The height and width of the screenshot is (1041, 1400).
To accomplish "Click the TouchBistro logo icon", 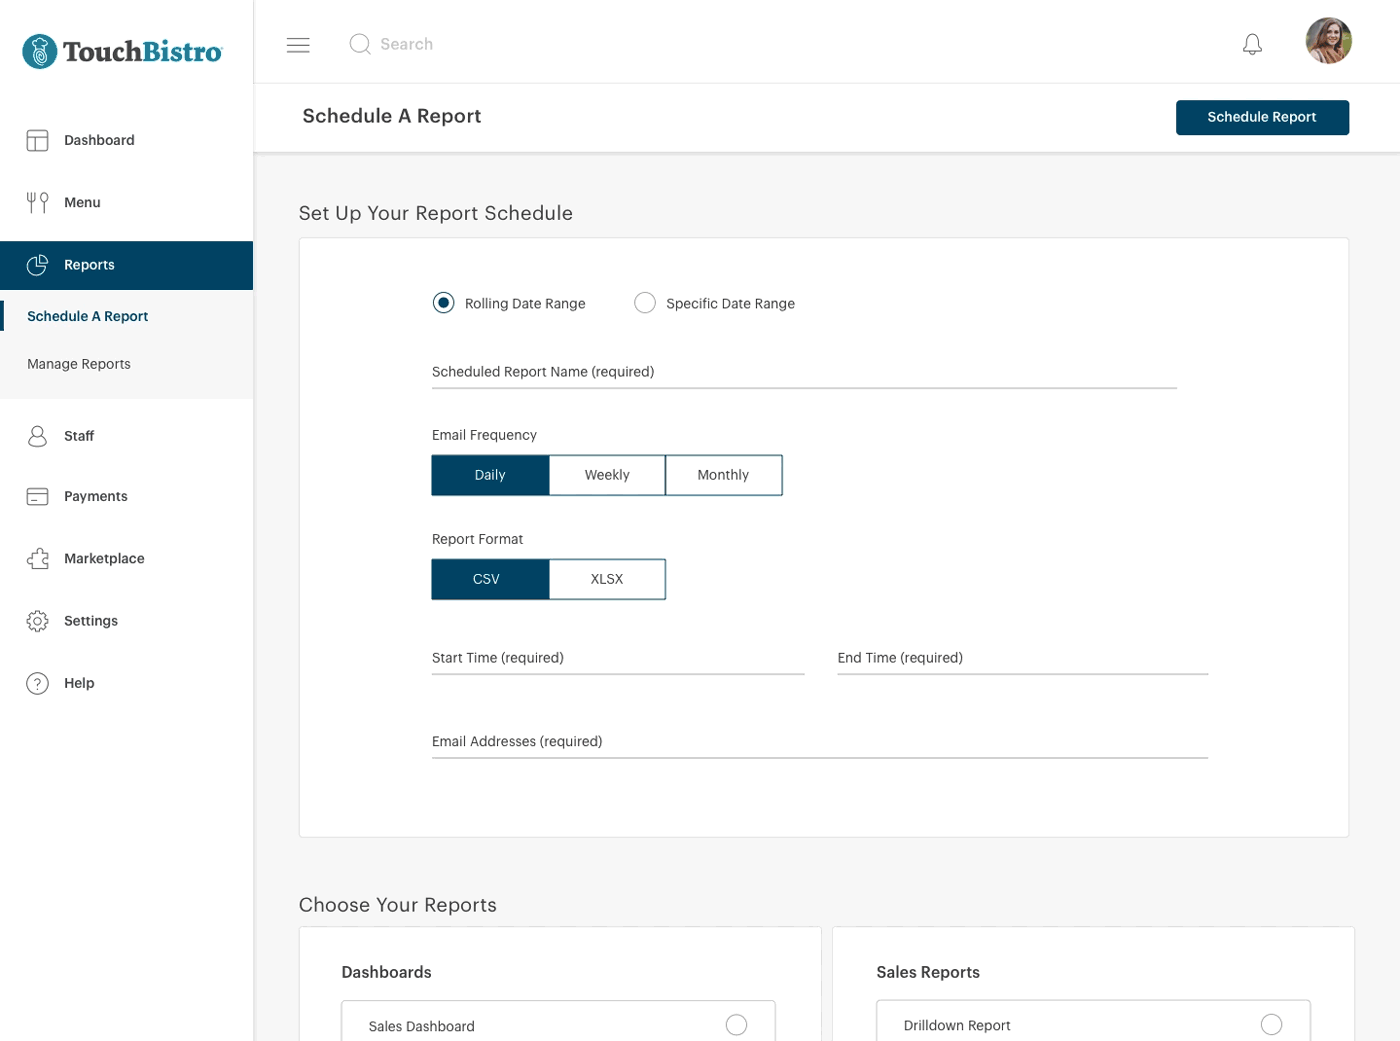I will (40, 52).
